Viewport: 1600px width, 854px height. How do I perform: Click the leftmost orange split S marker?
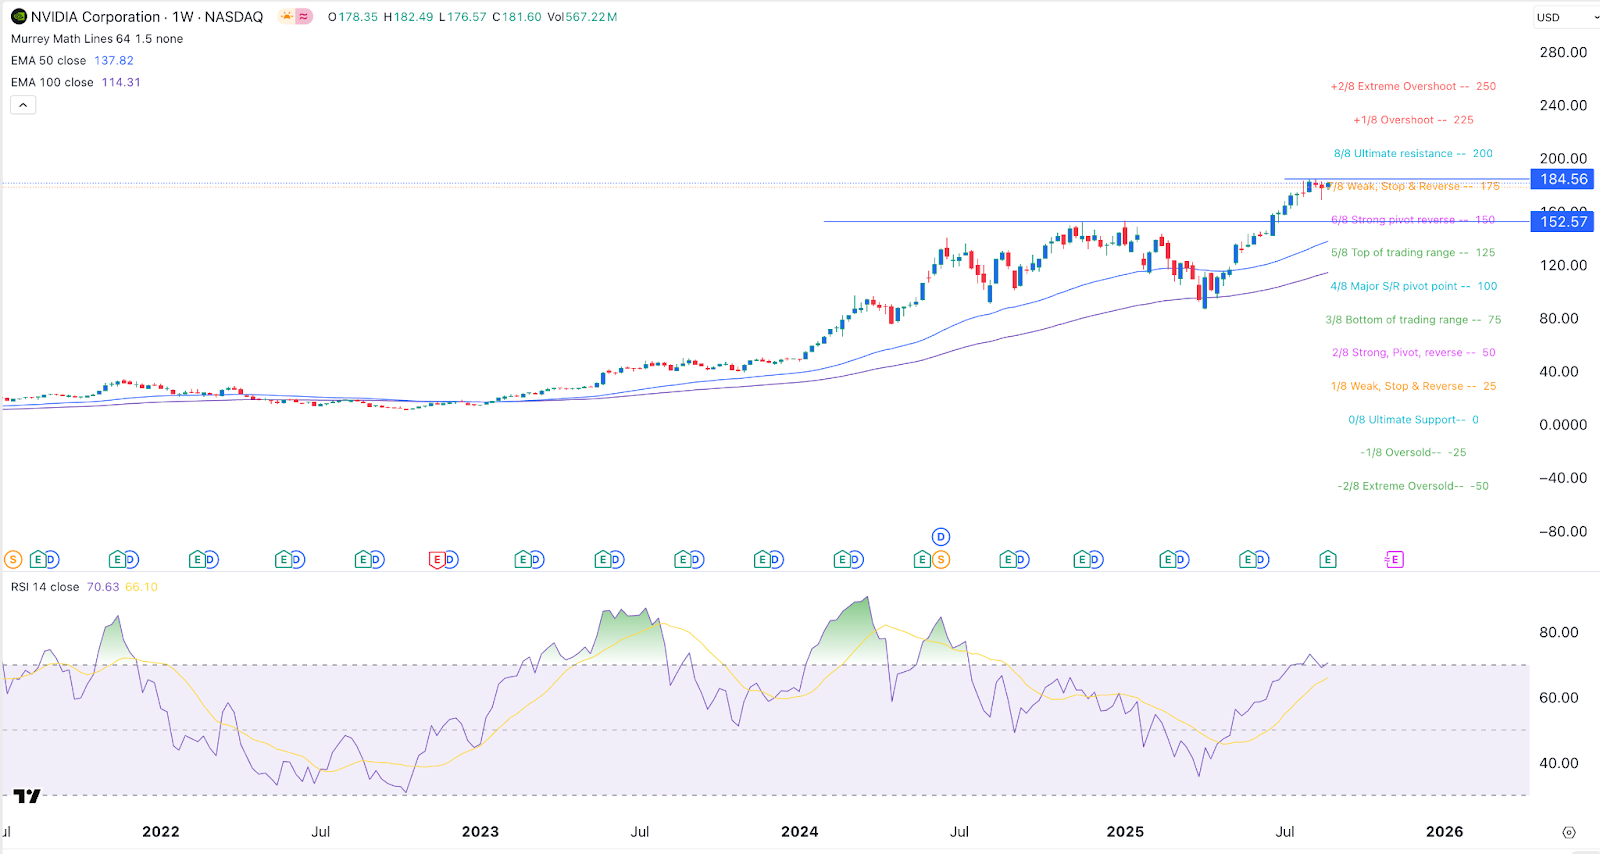[x=13, y=560]
